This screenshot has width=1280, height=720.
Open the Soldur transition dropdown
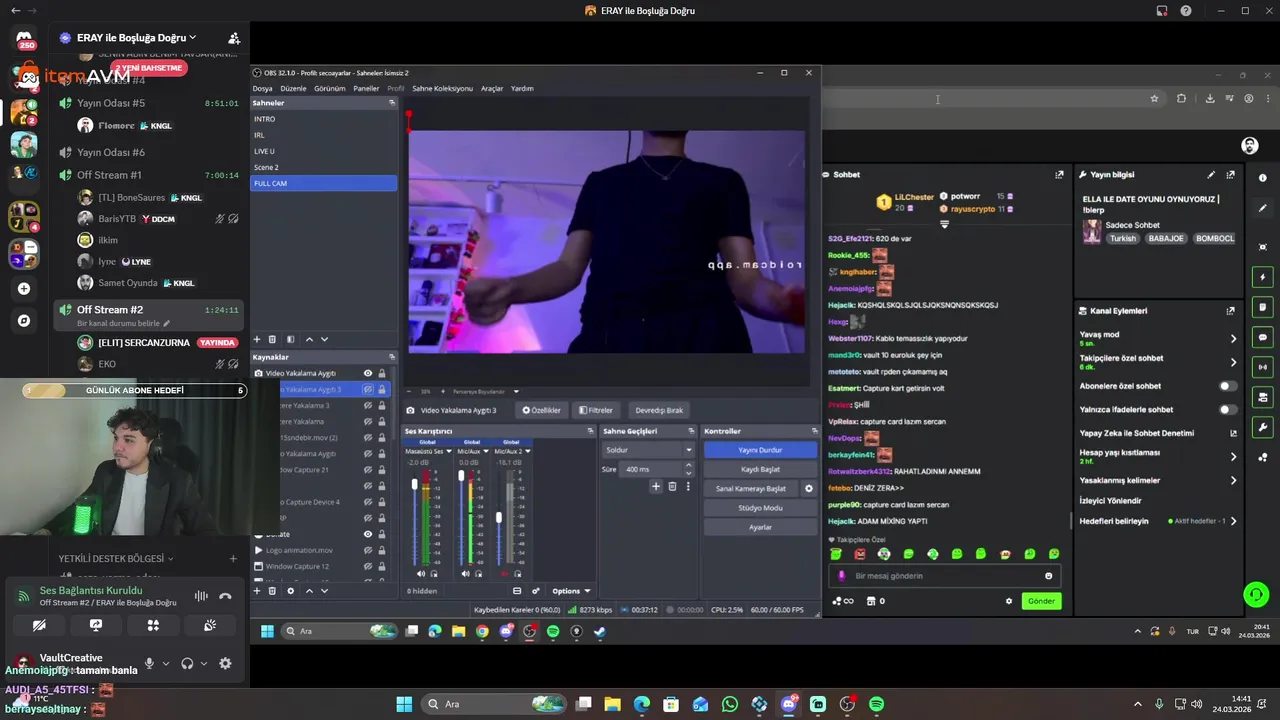(x=648, y=450)
